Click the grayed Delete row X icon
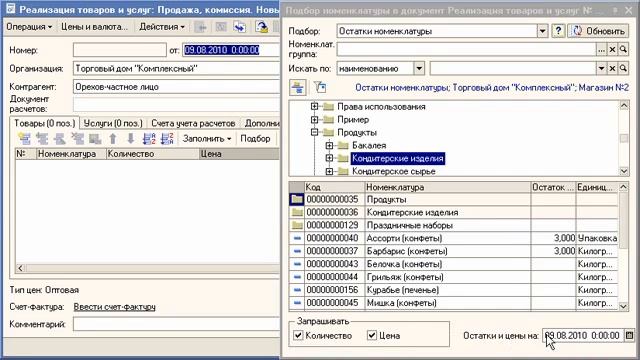Viewport: 640px width, 360px height. 77,139
